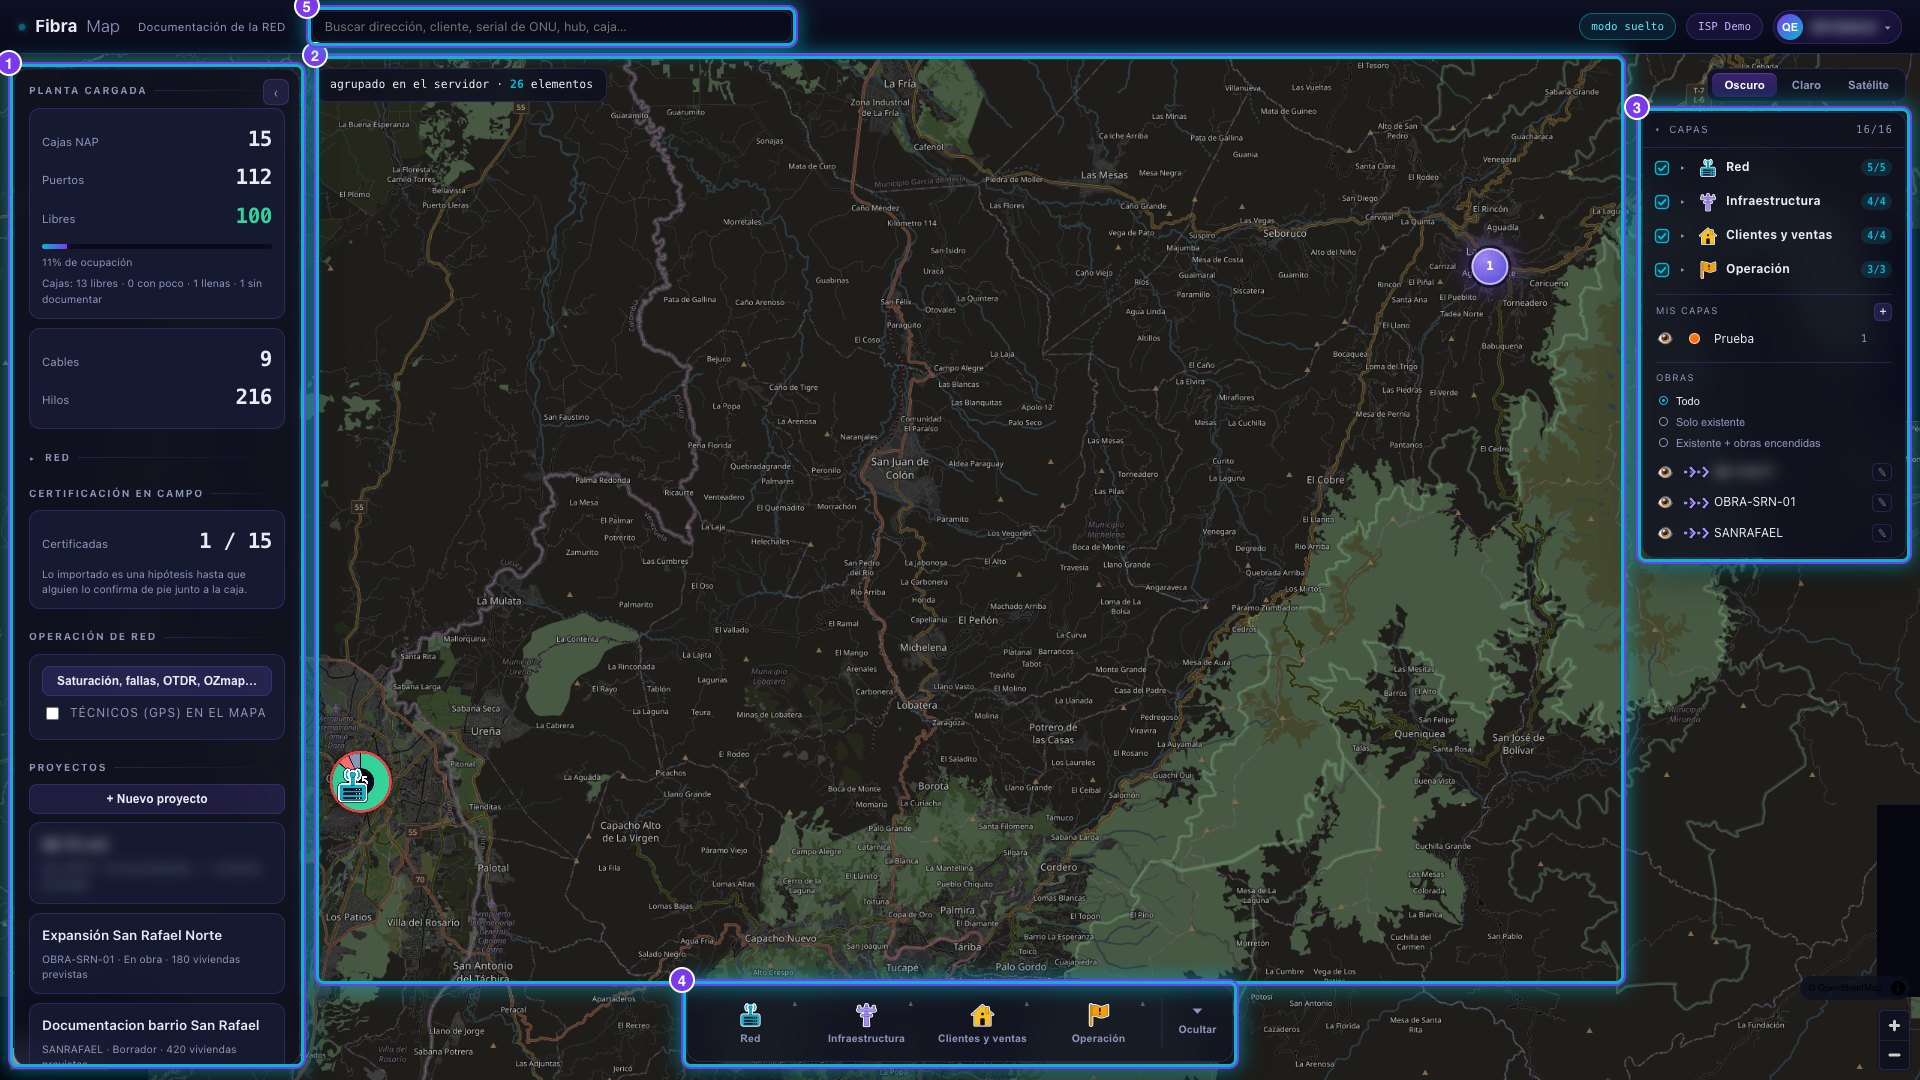Switch the map style to Satélite

[x=1867, y=85]
